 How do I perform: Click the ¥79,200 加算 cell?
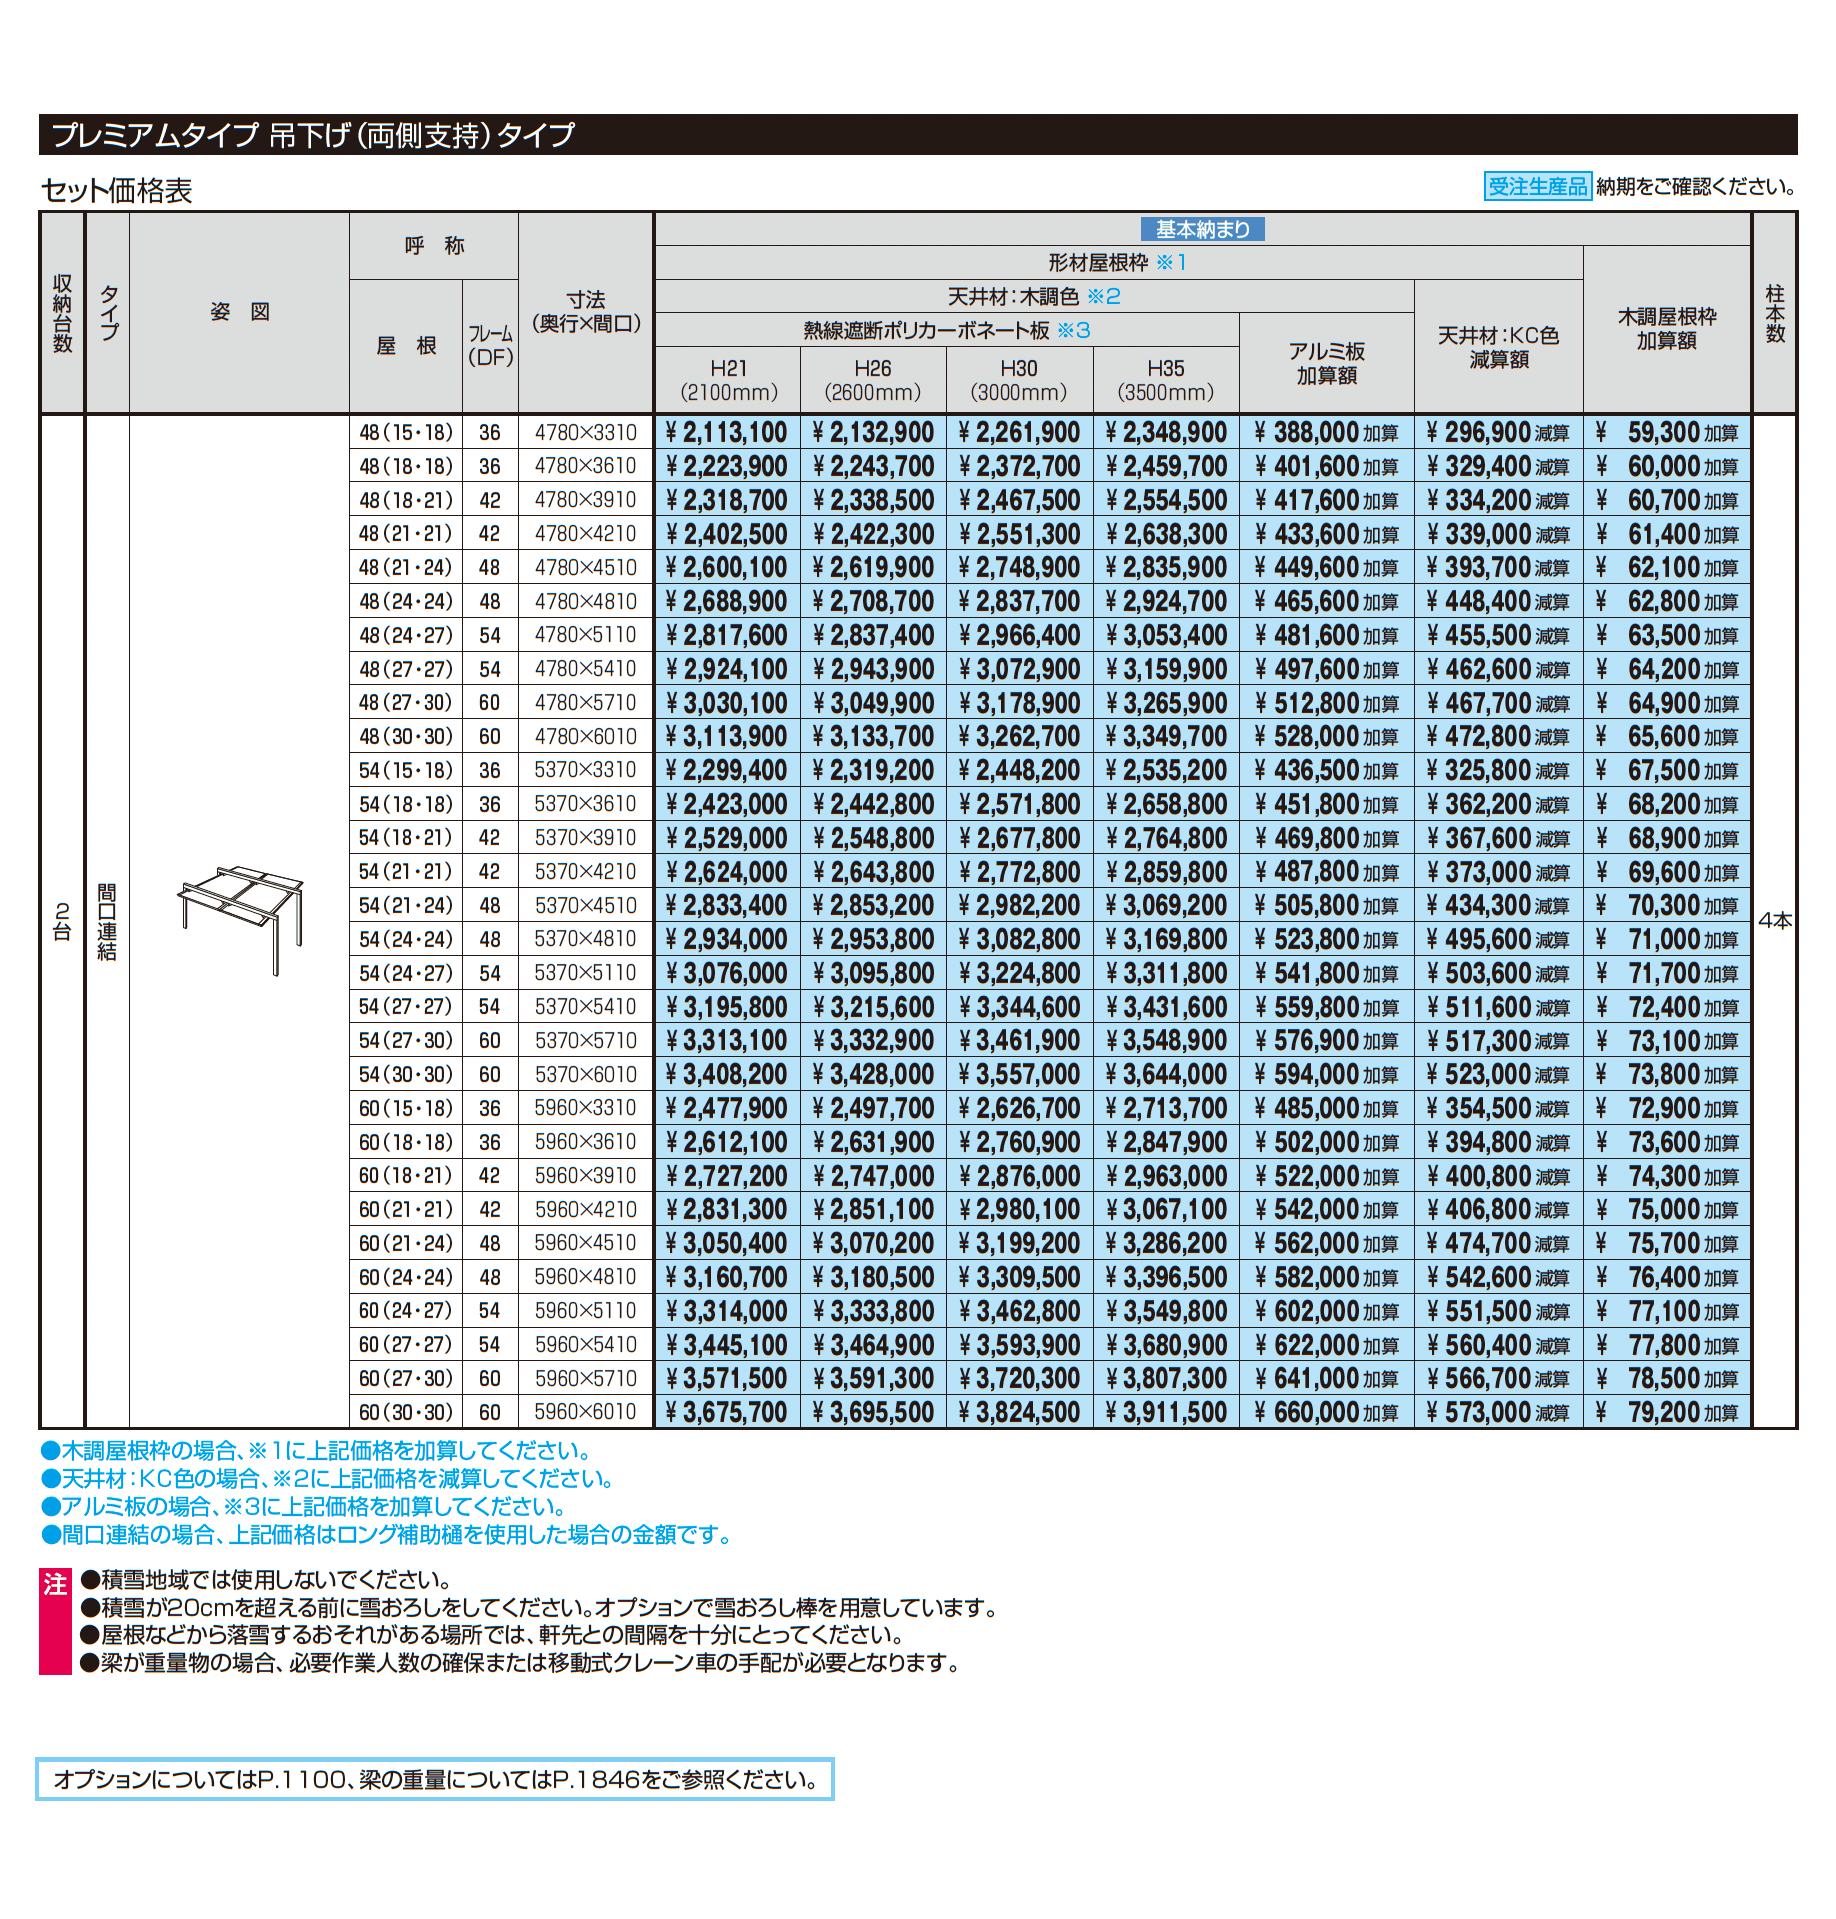tap(1667, 1412)
